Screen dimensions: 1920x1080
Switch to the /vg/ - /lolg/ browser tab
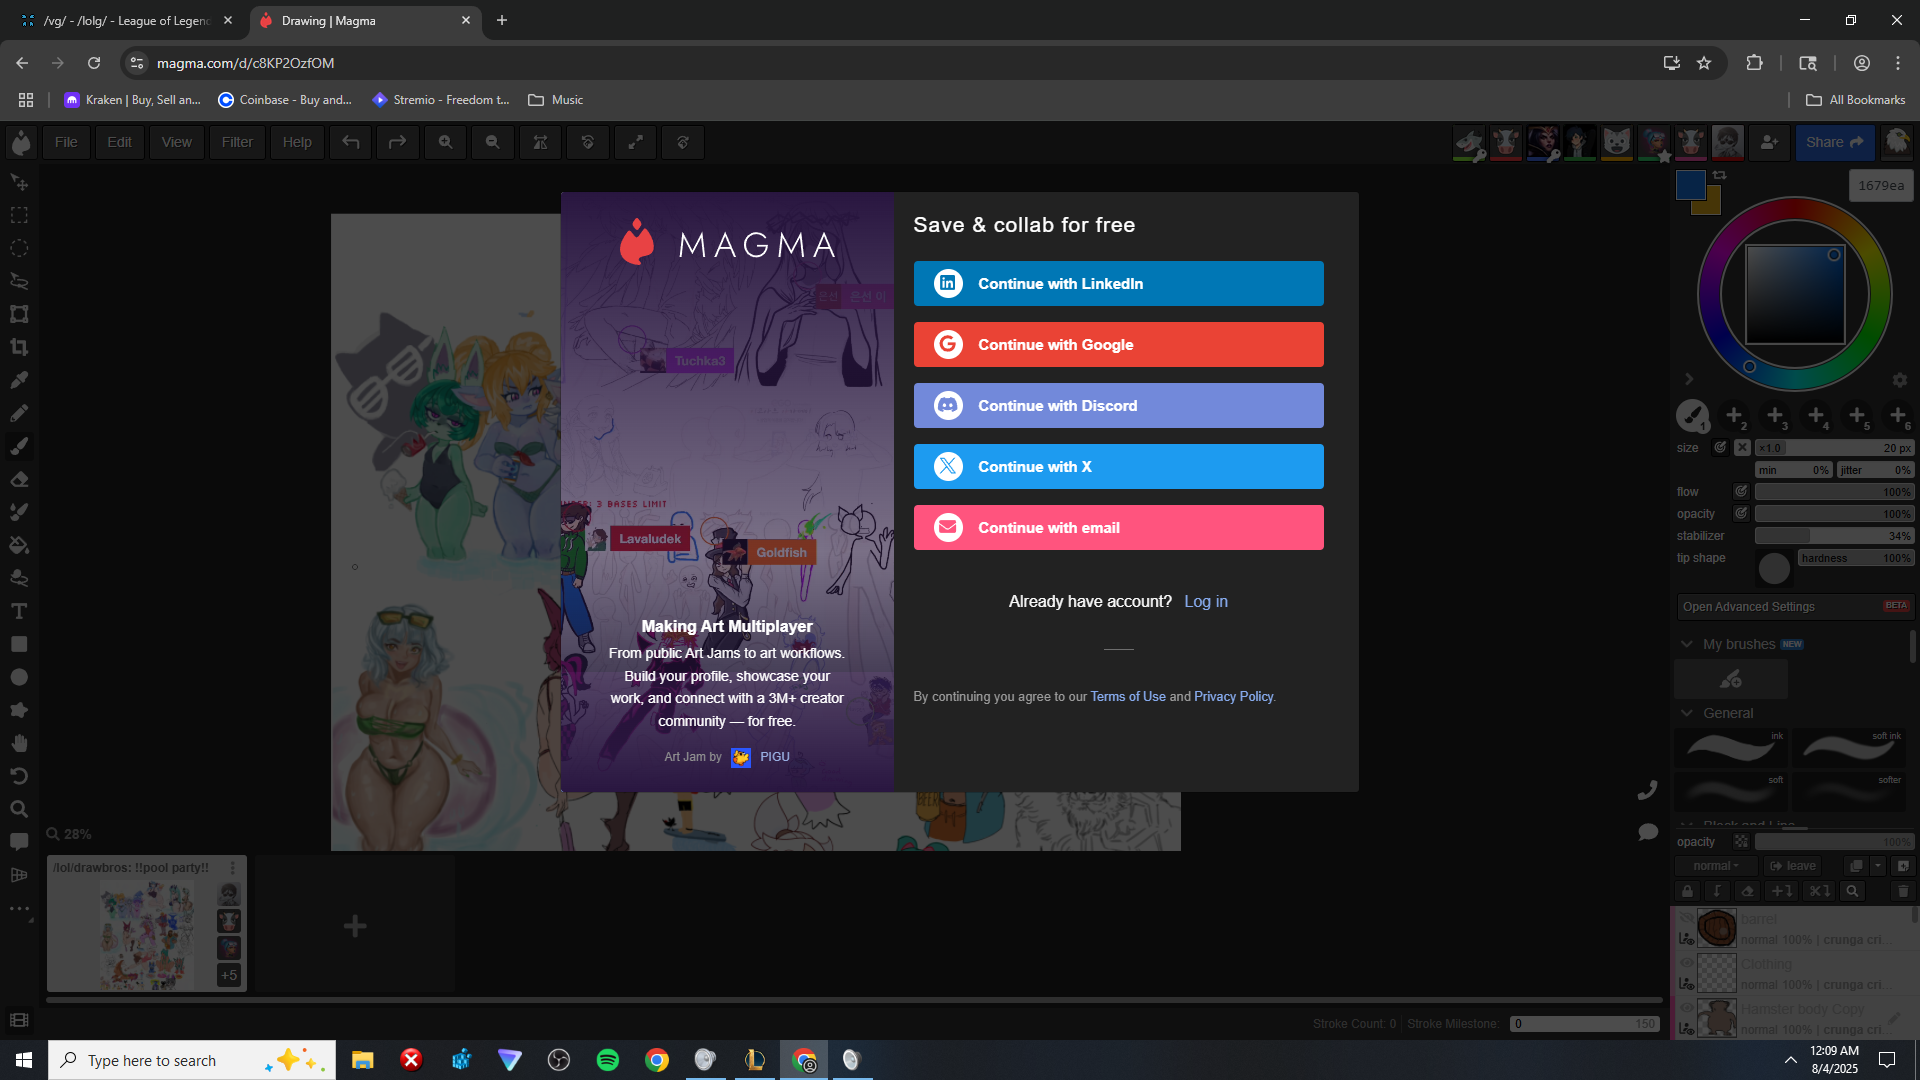pos(126,20)
